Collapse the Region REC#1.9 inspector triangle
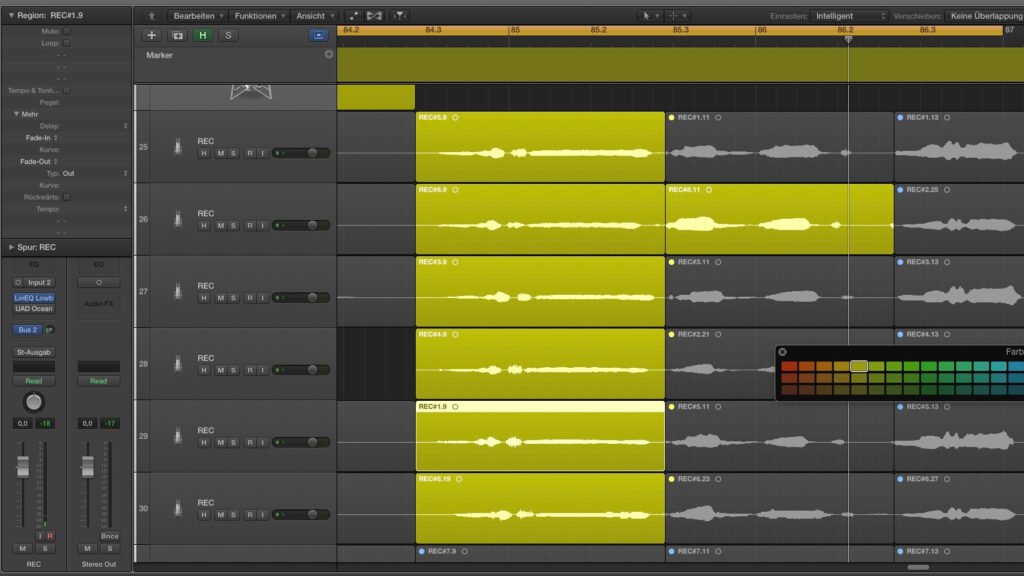Screen dimensions: 1024x576 coord(11,15)
